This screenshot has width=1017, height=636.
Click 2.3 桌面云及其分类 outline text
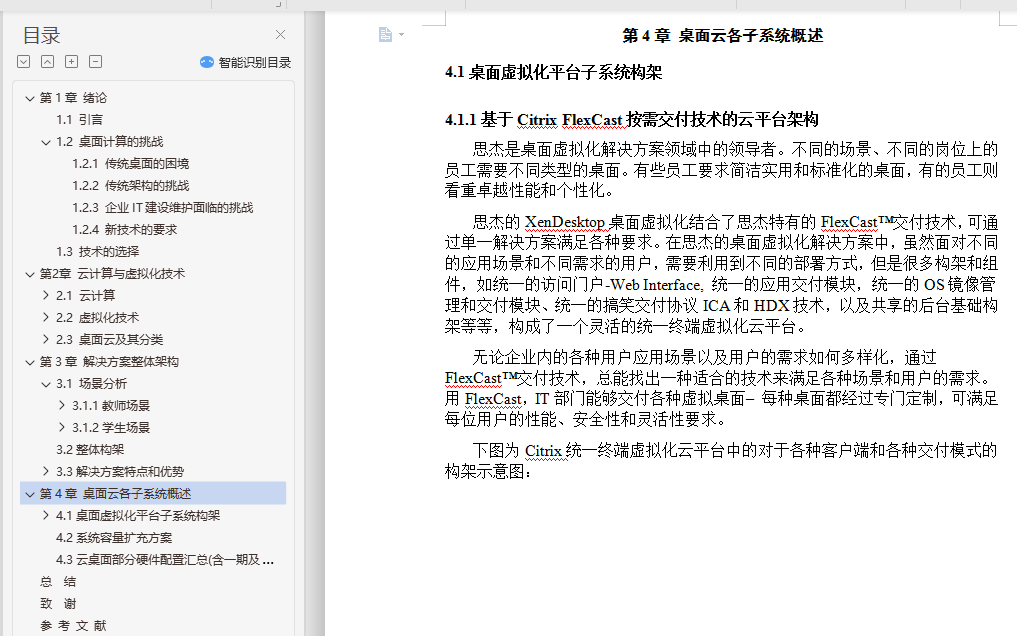point(110,340)
